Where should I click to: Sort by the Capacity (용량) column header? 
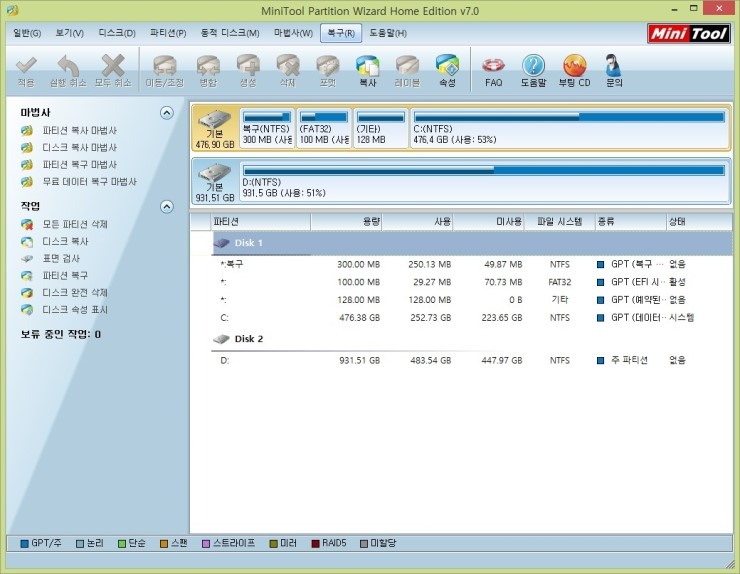pyautogui.click(x=346, y=221)
